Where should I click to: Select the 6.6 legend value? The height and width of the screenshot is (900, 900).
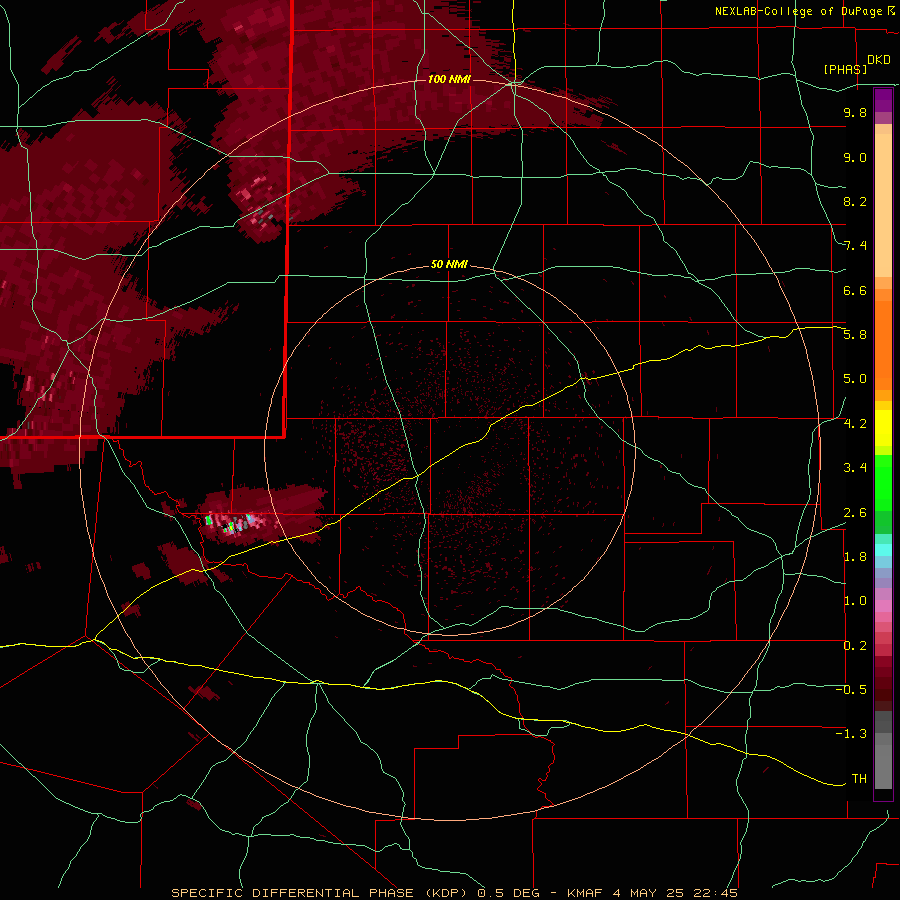[x=855, y=290]
